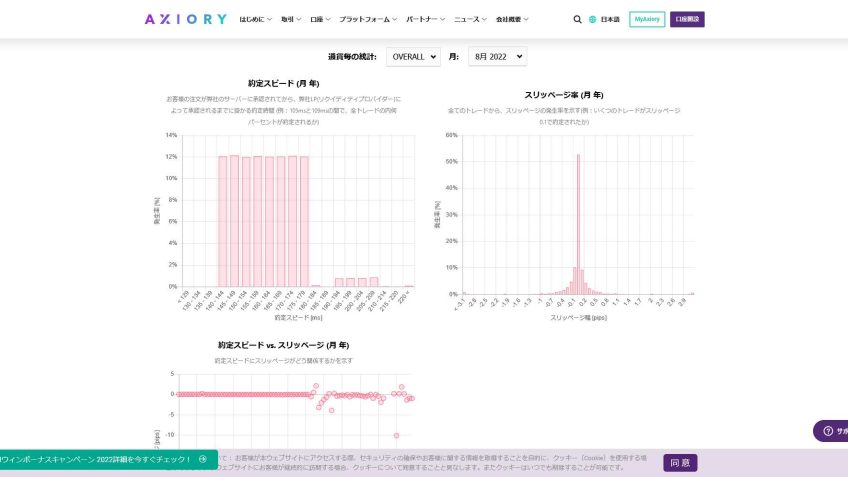Click the globe language icon
This screenshot has width=848, height=477.
tap(592, 19)
